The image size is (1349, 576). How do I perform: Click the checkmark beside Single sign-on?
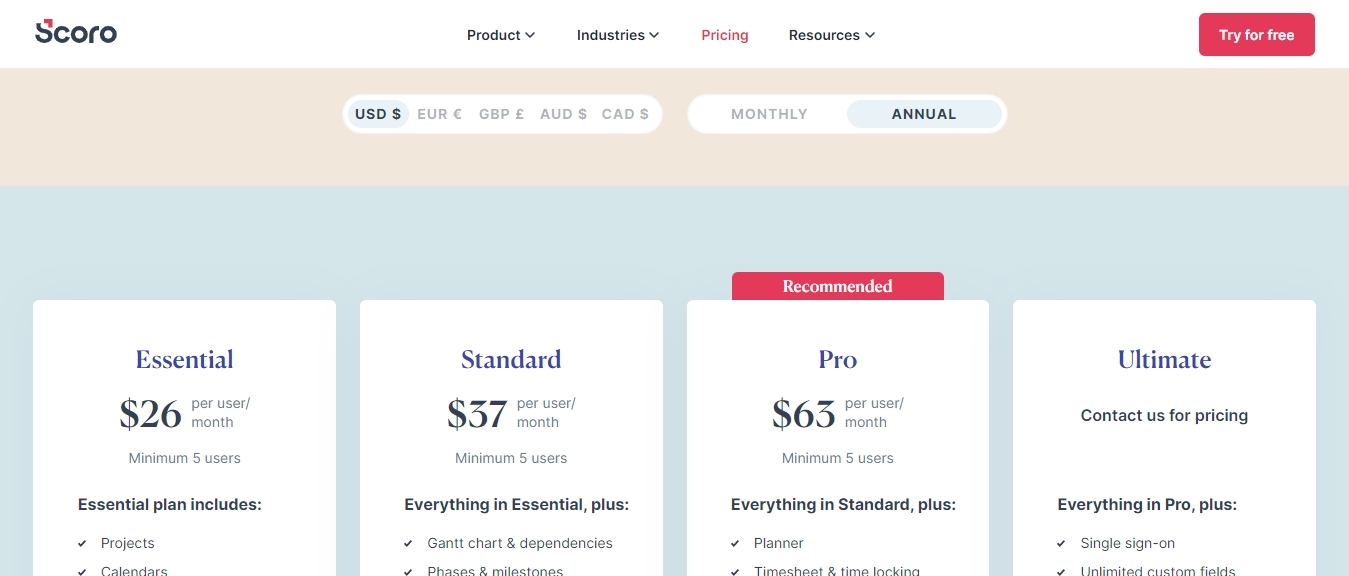point(1061,544)
